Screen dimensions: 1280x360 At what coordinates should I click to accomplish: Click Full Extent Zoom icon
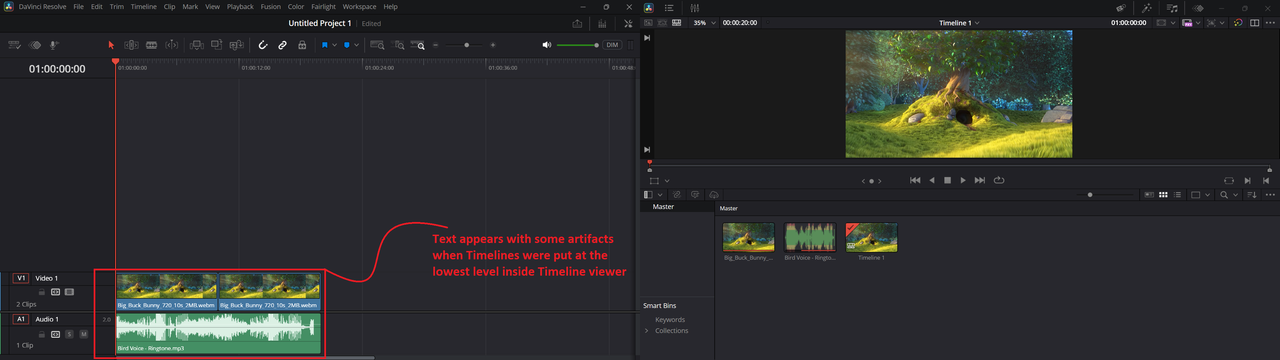tap(377, 45)
